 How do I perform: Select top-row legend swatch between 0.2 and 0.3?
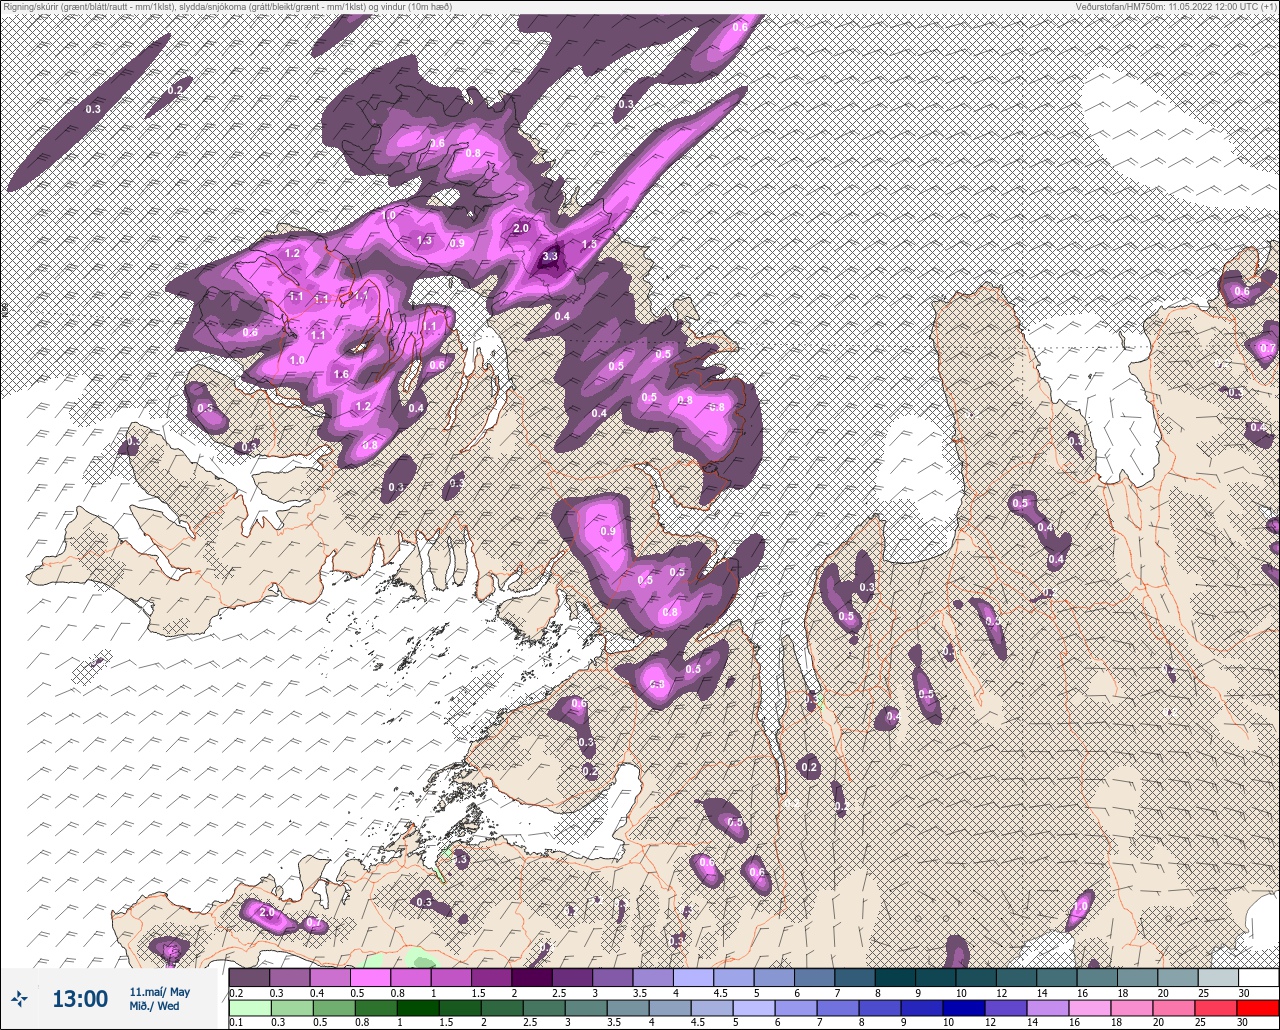click(x=249, y=977)
